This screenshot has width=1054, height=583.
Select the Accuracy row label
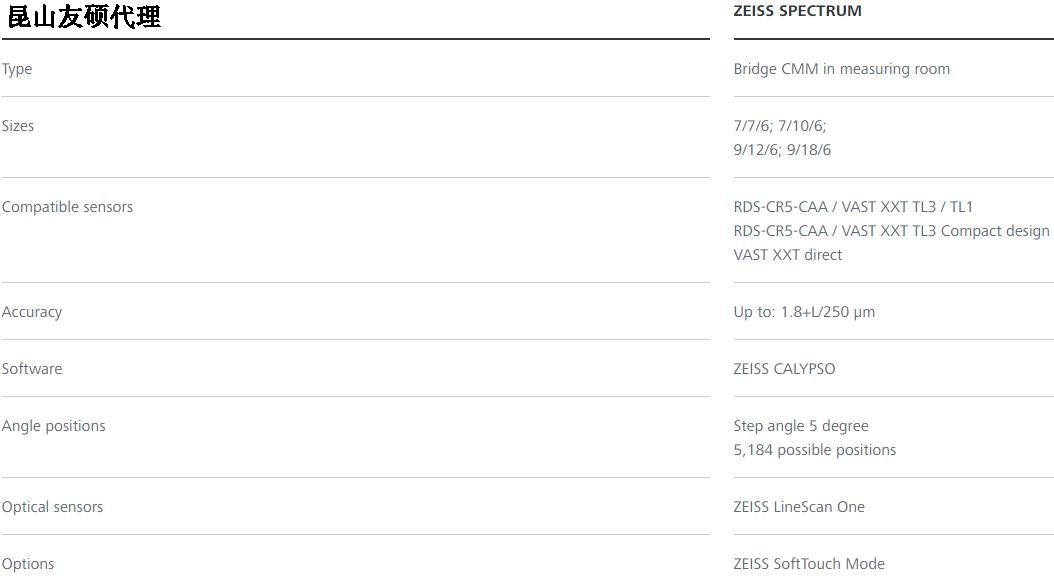(32, 312)
